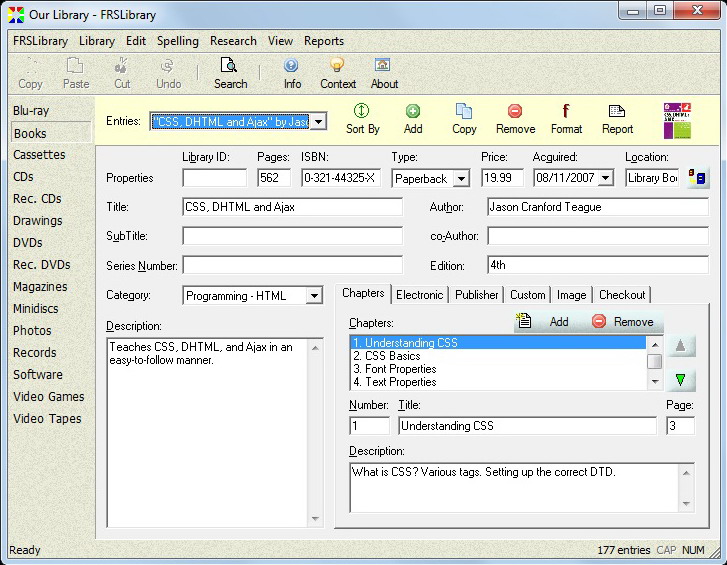Click book Description scroll down arrow
727x565 pixels.
point(315,519)
